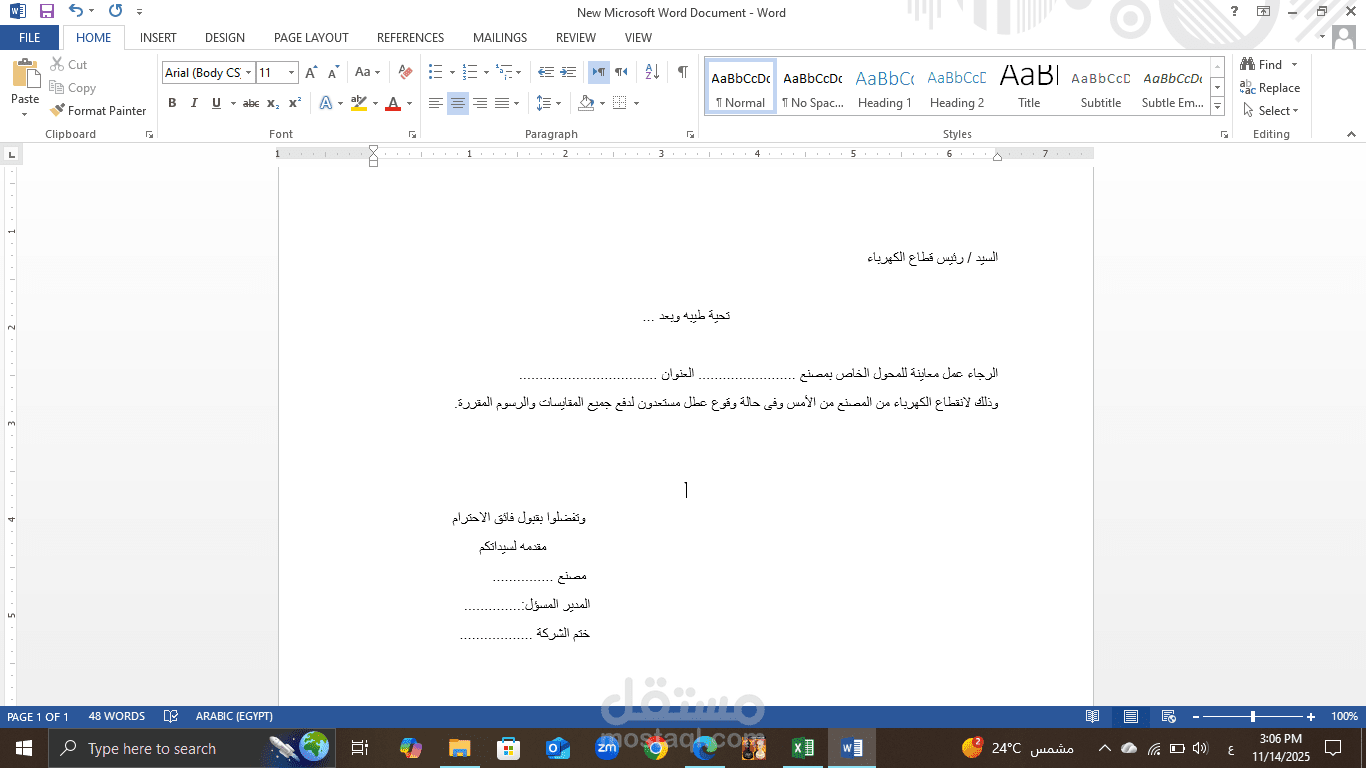Apply underline to the text
This screenshot has width=1366, height=768.
215,103
